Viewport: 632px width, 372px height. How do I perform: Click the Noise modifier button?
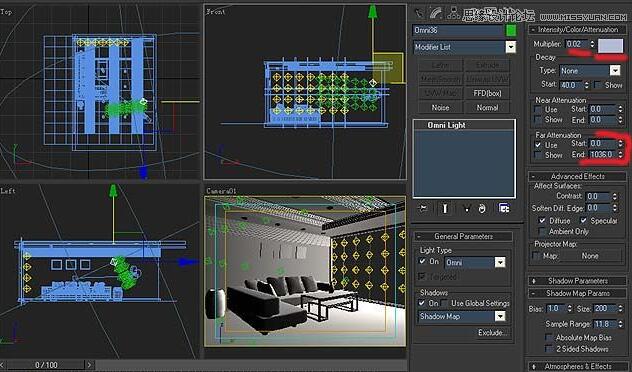(x=440, y=108)
